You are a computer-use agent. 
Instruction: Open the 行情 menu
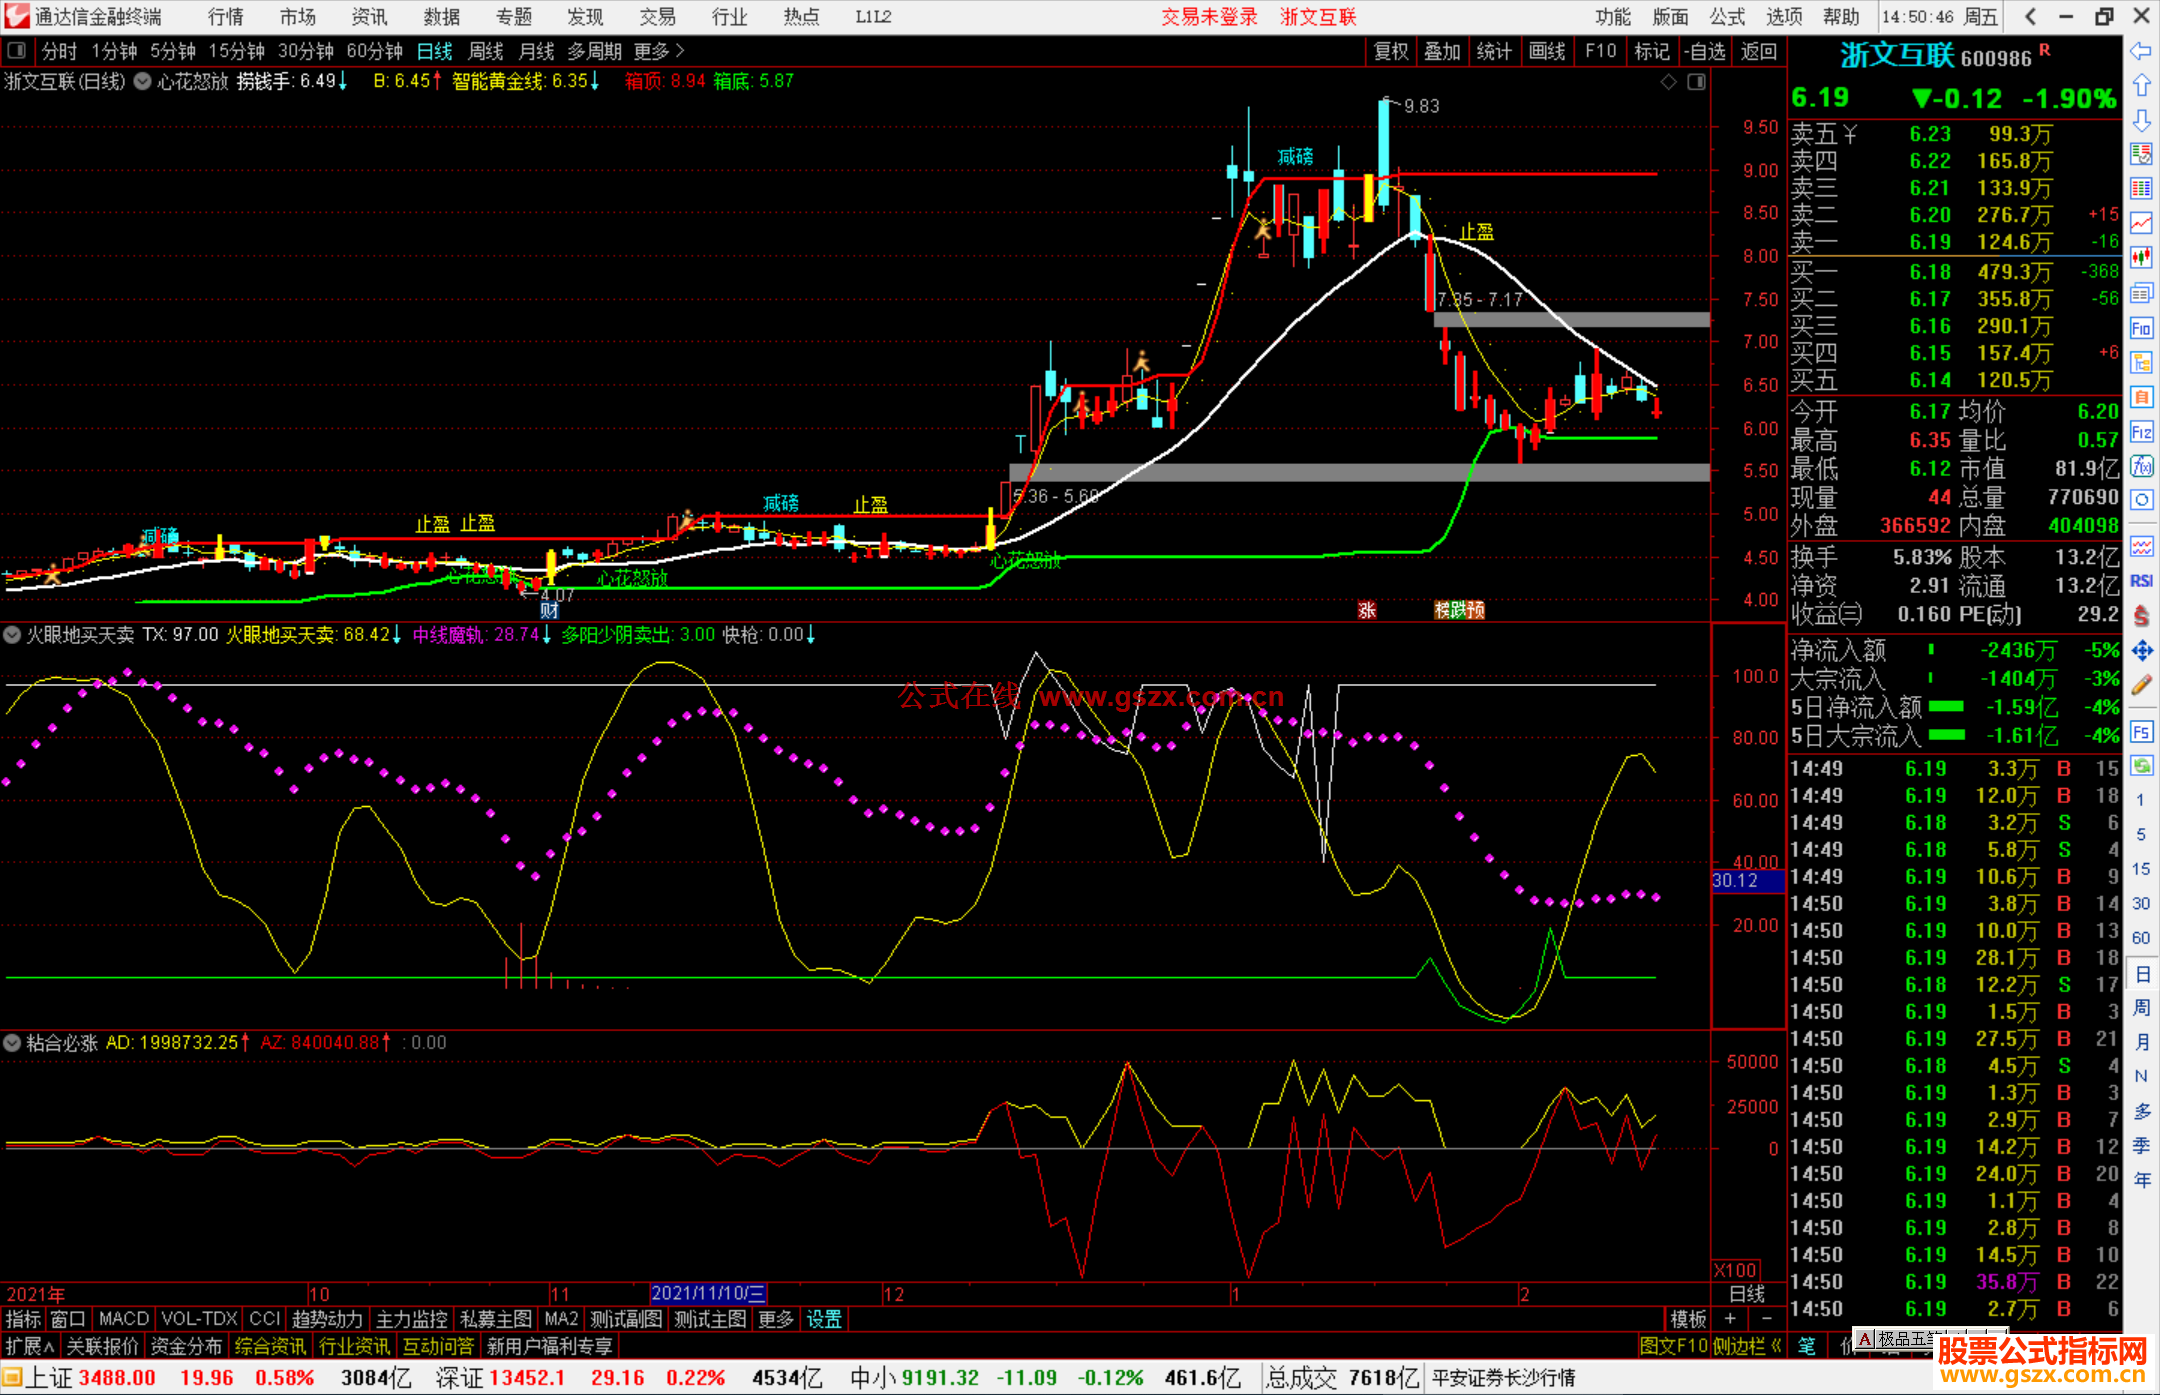(226, 17)
